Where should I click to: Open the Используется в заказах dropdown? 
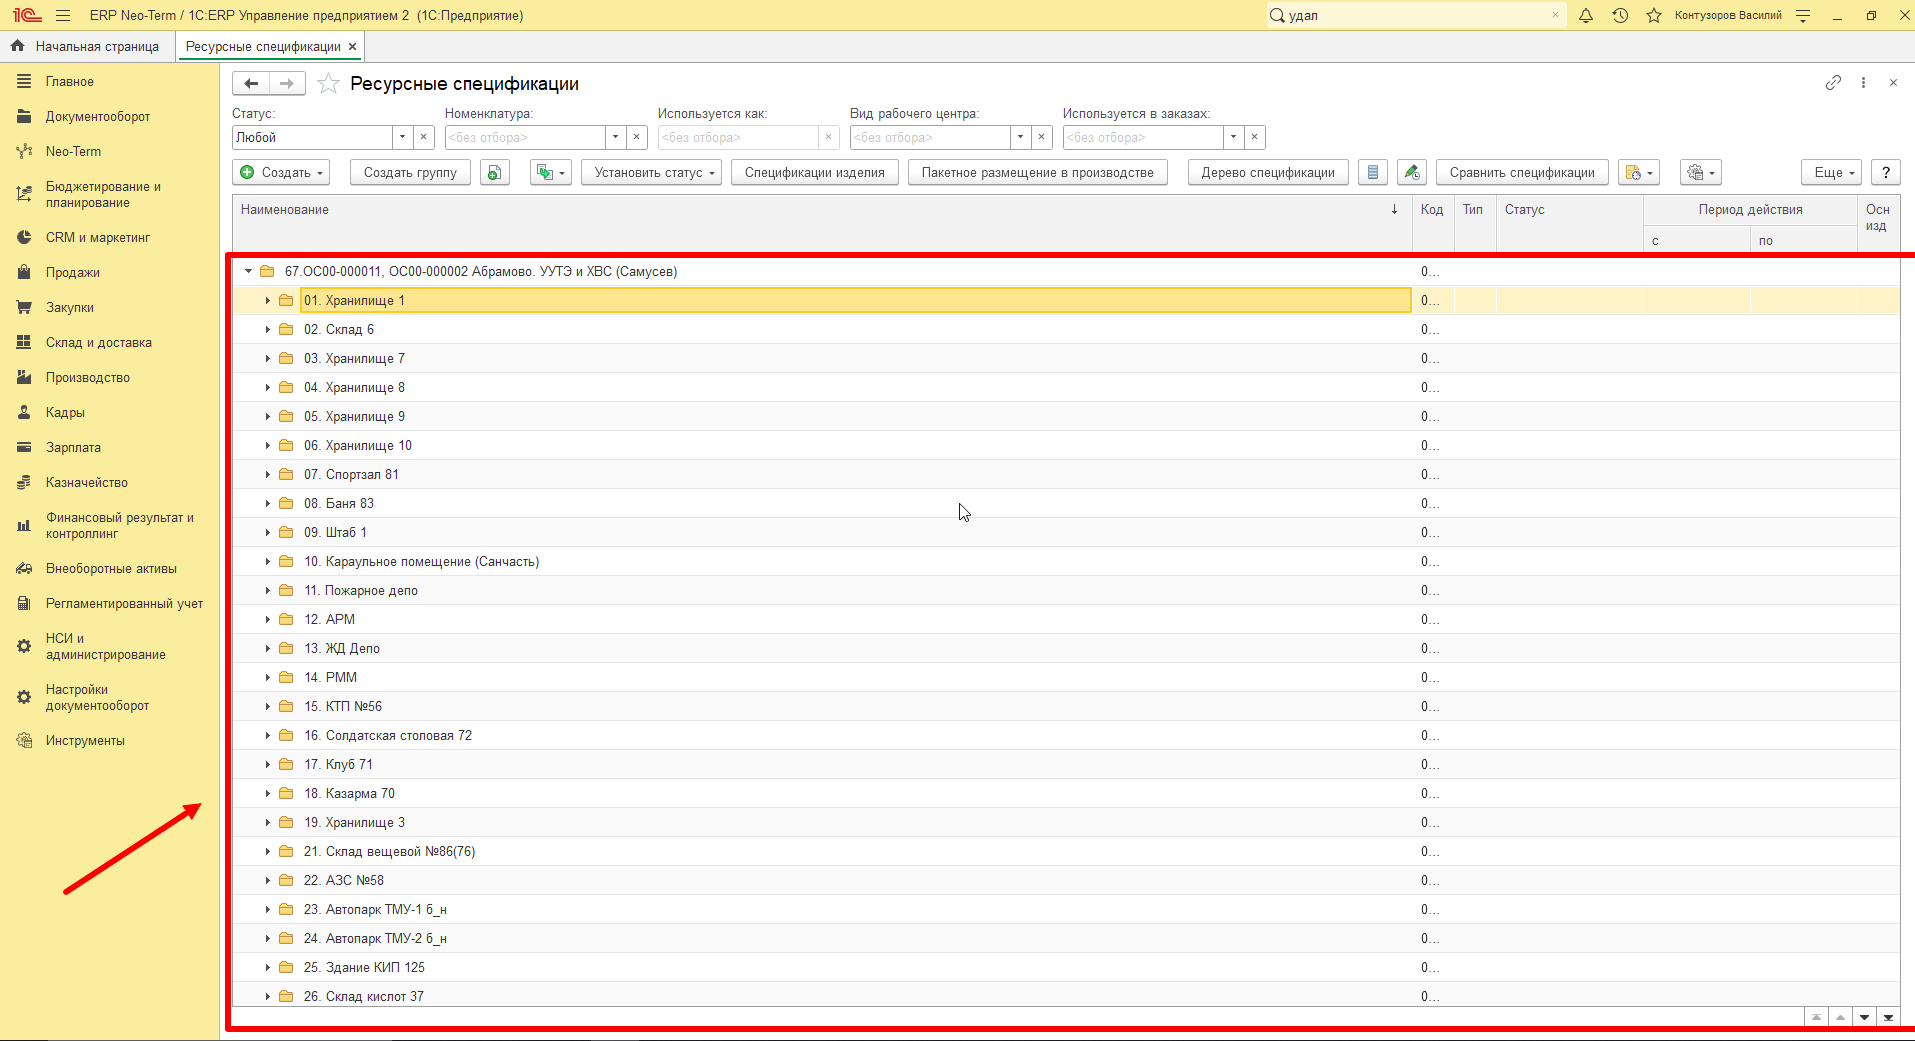point(1233,137)
